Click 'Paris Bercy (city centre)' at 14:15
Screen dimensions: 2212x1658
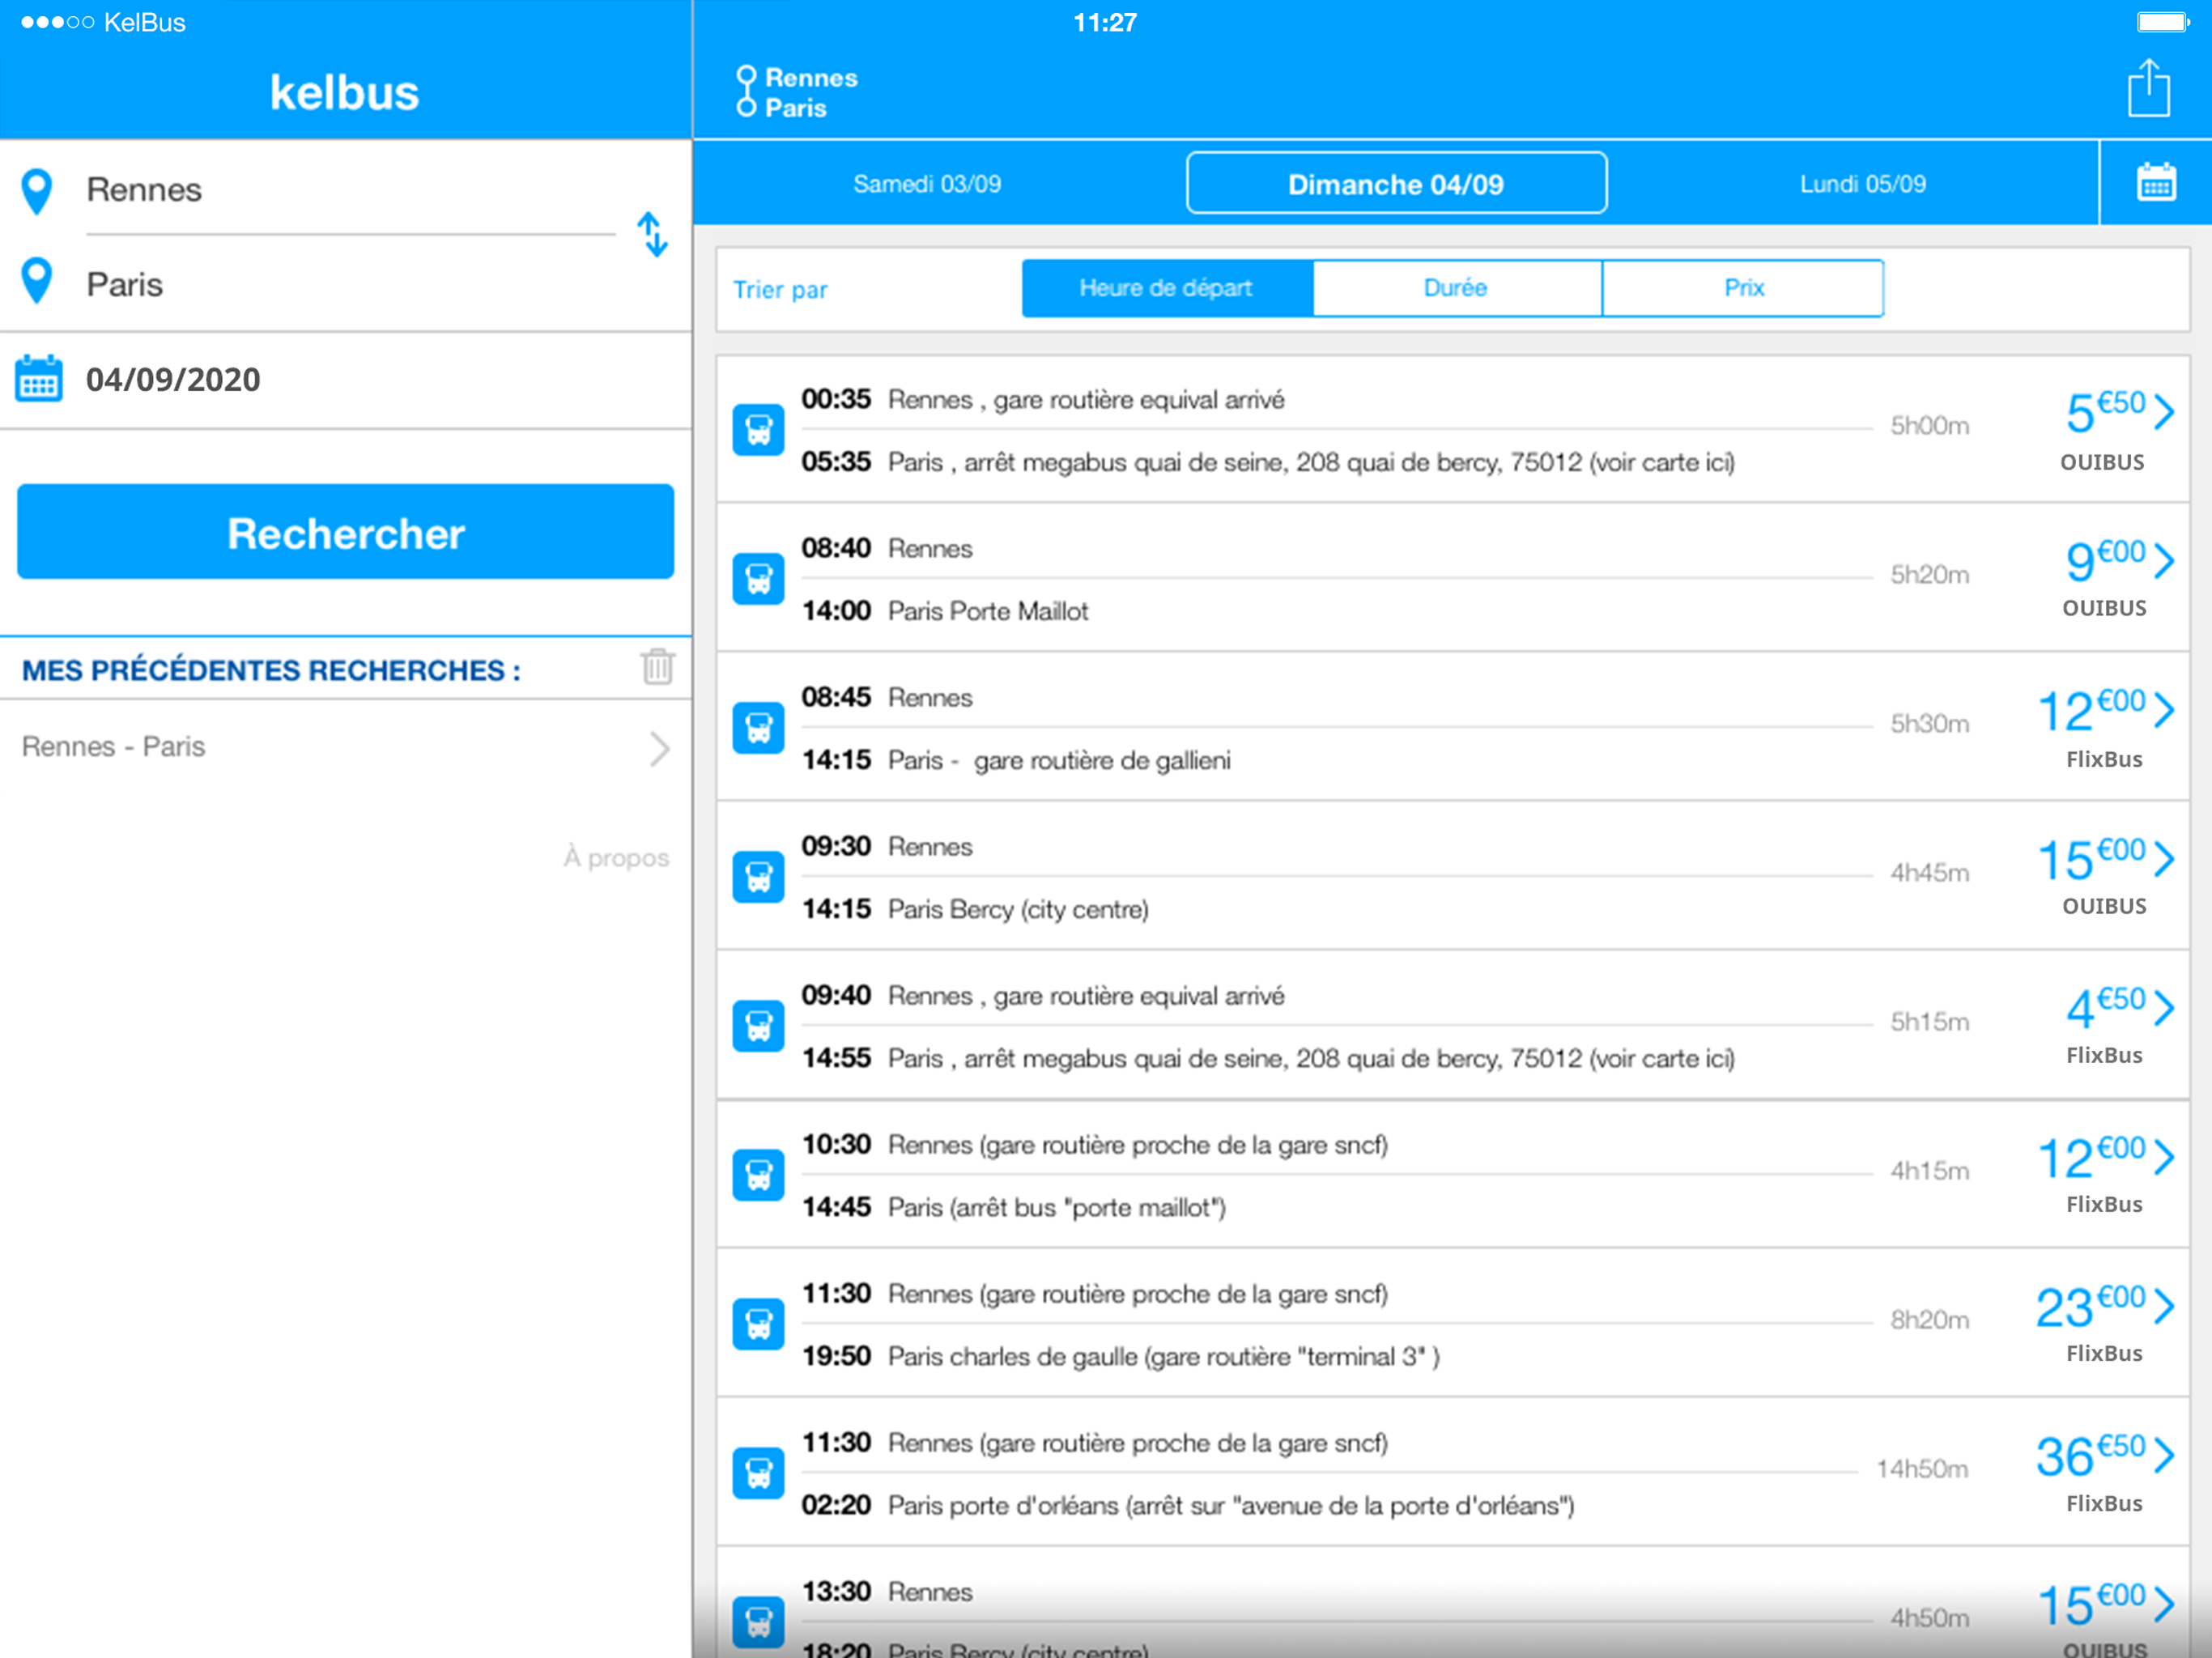coord(1018,910)
